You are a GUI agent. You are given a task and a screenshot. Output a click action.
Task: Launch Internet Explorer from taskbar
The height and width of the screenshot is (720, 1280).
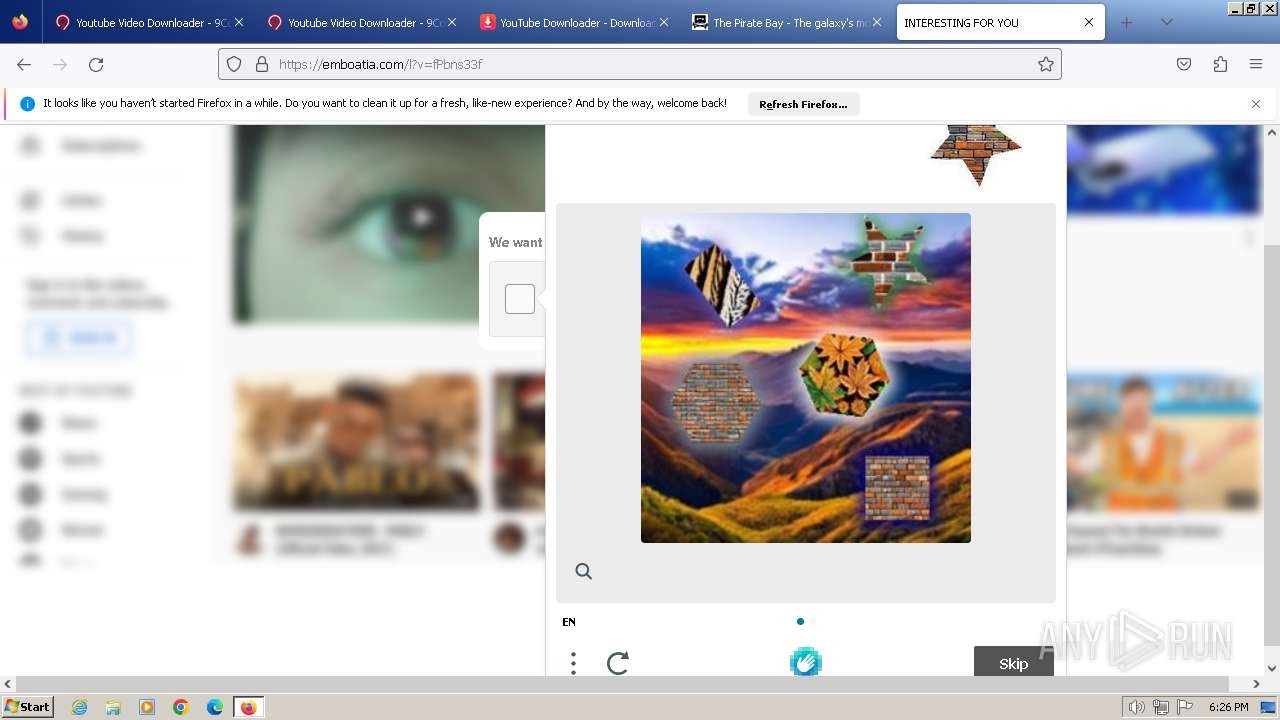[x=79, y=707]
